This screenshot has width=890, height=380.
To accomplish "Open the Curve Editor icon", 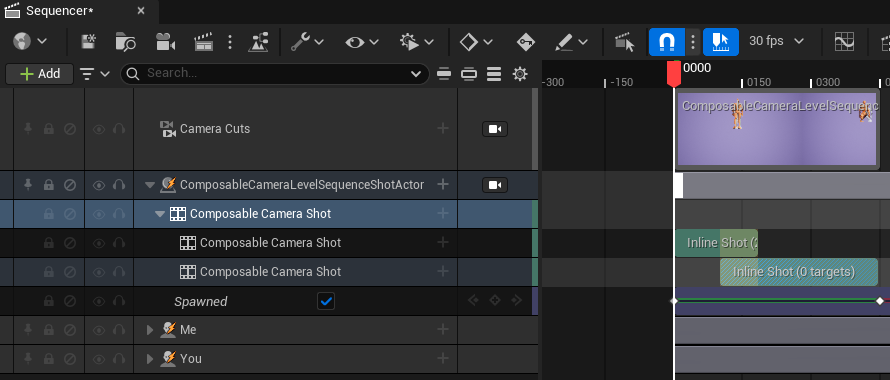I will click(845, 41).
